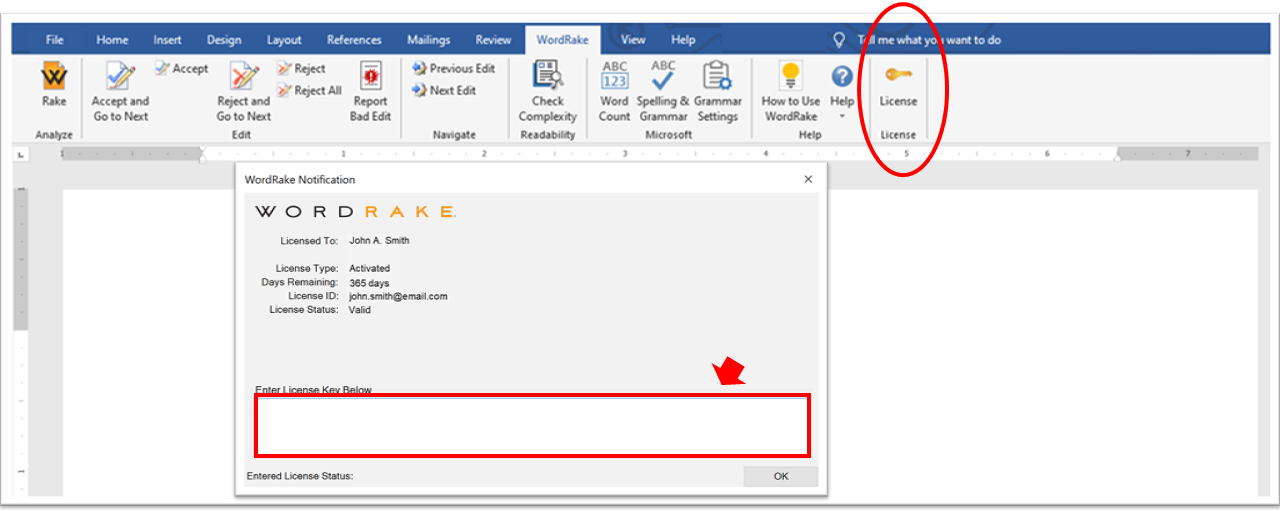Expand the Help dropdown in ribbon

[x=842, y=92]
